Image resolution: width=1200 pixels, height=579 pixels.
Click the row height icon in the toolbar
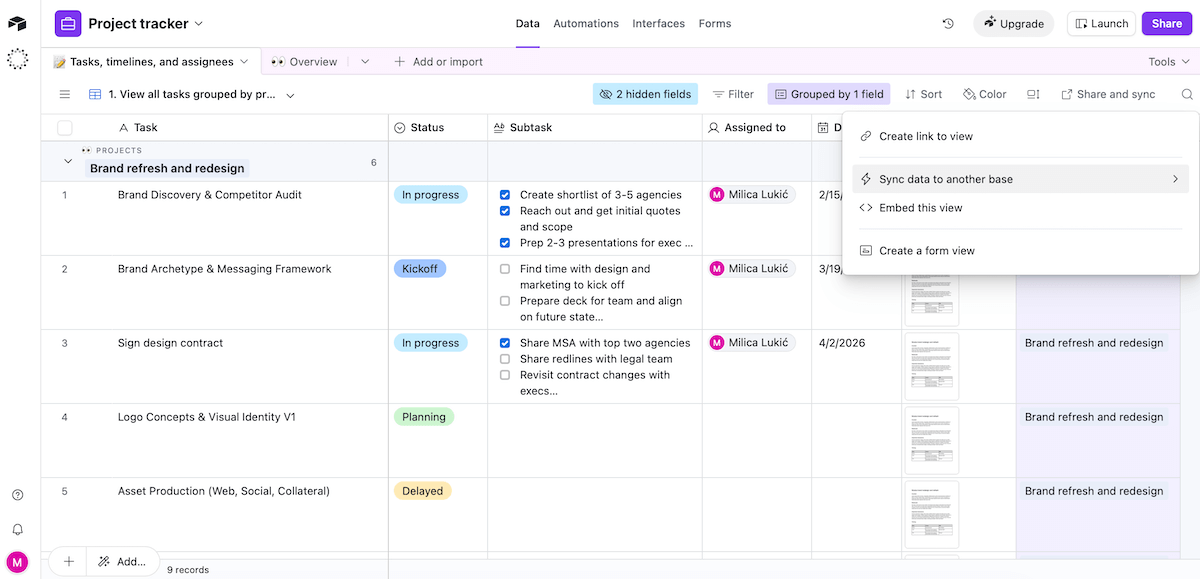tap(1034, 93)
